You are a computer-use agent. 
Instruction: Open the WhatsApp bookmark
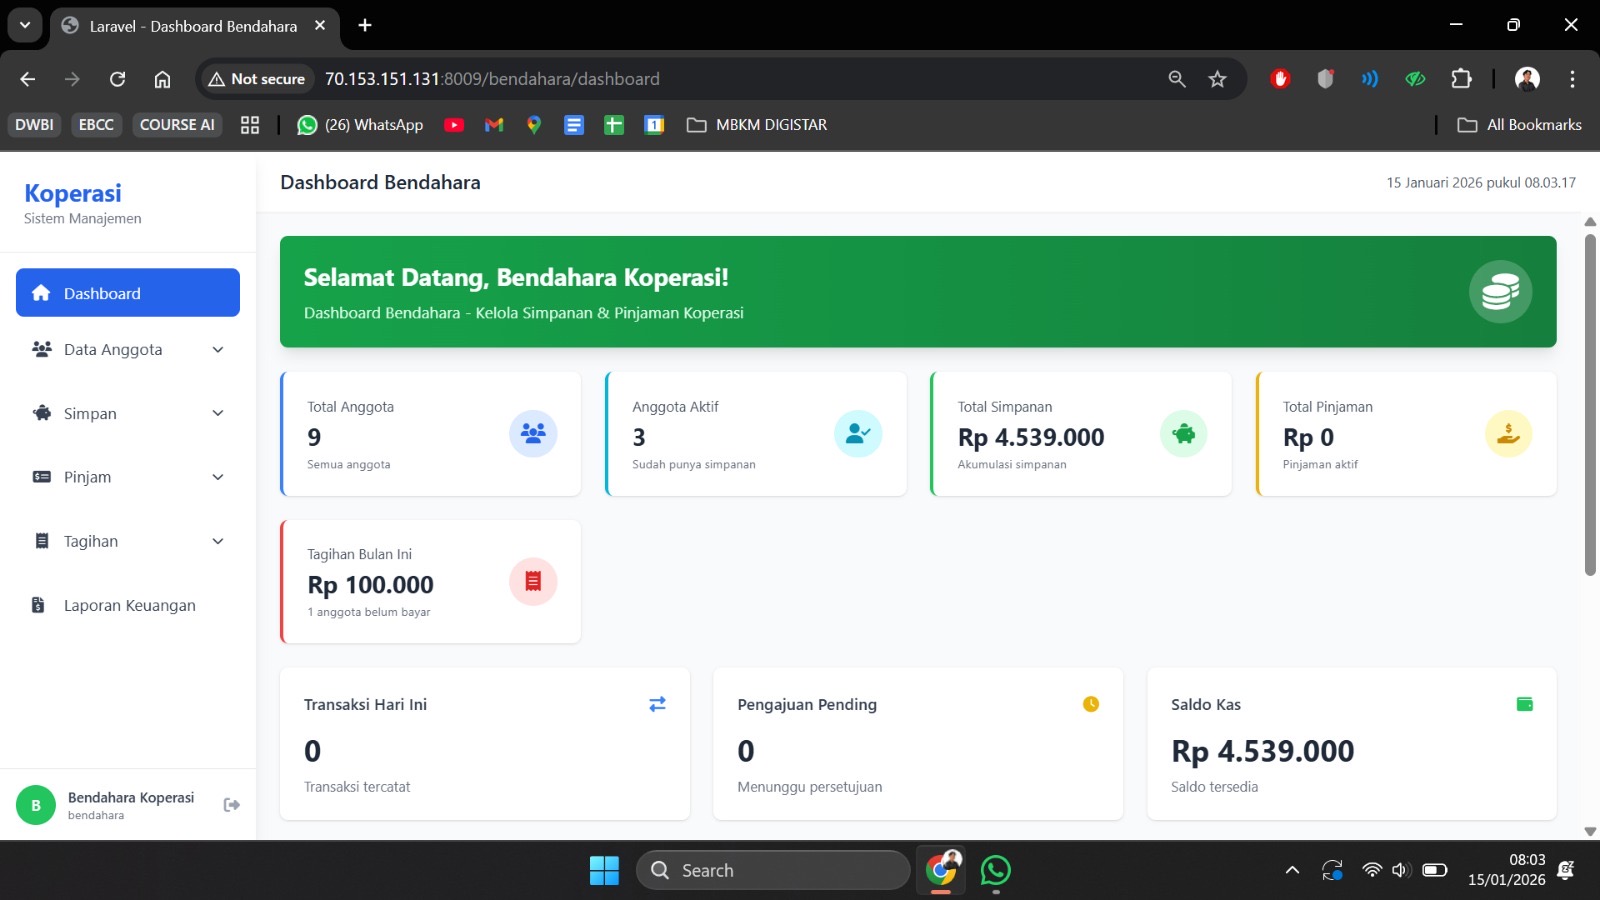tap(360, 125)
